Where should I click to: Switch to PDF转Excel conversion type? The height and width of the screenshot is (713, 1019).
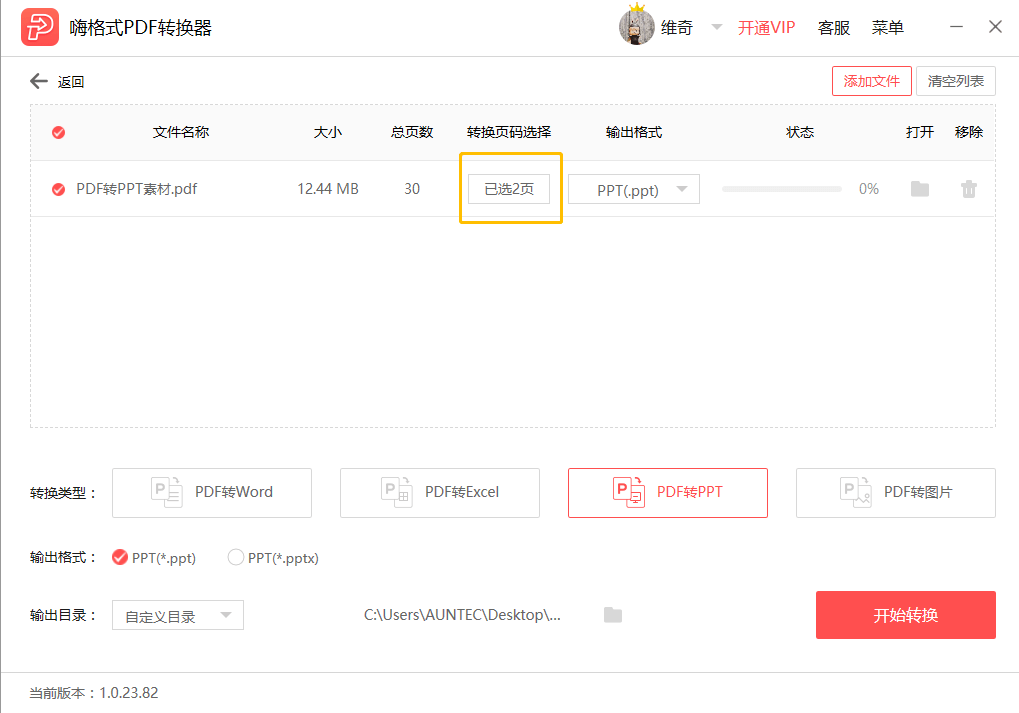point(440,493)
